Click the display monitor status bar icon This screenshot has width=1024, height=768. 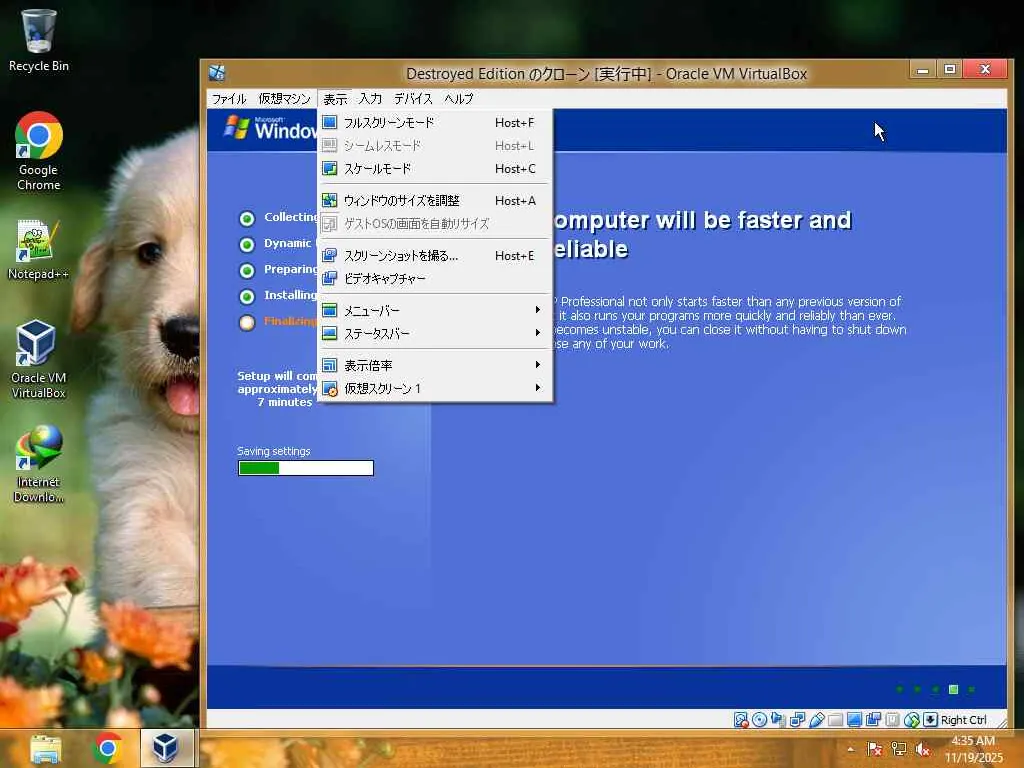[854, 720]
